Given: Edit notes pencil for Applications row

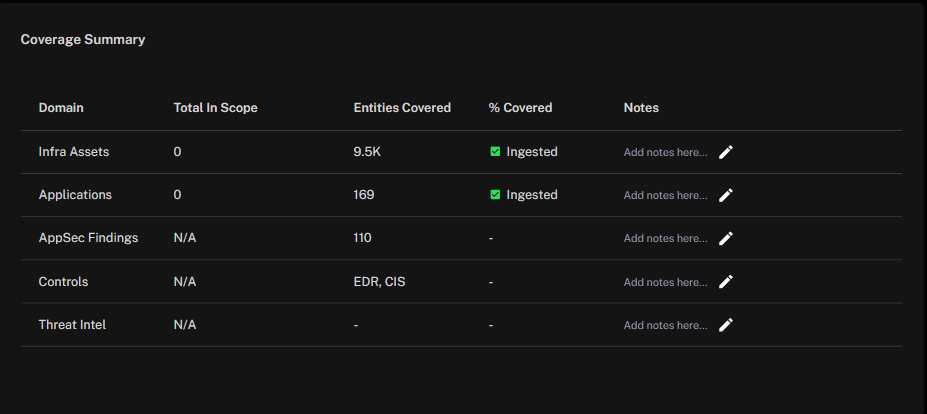Looking at the screenshot, I should (x=725, y=195).
